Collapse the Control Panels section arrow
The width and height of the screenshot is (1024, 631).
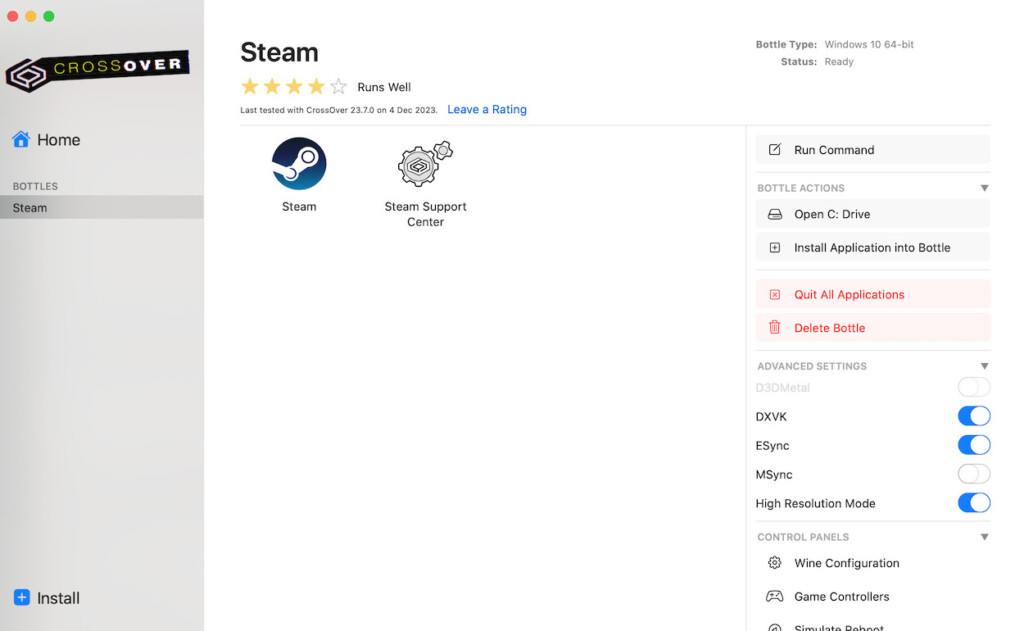pos(984,537)
